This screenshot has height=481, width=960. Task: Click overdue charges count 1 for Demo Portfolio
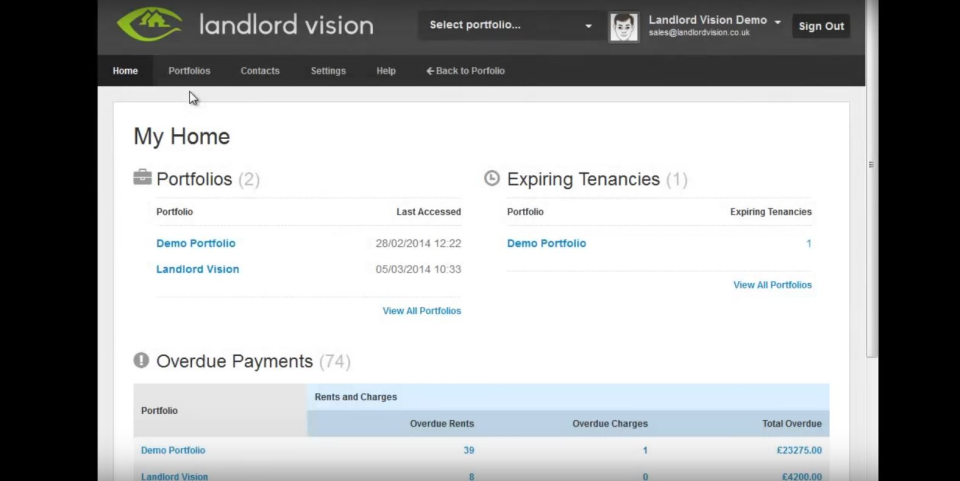click(645, 450)
